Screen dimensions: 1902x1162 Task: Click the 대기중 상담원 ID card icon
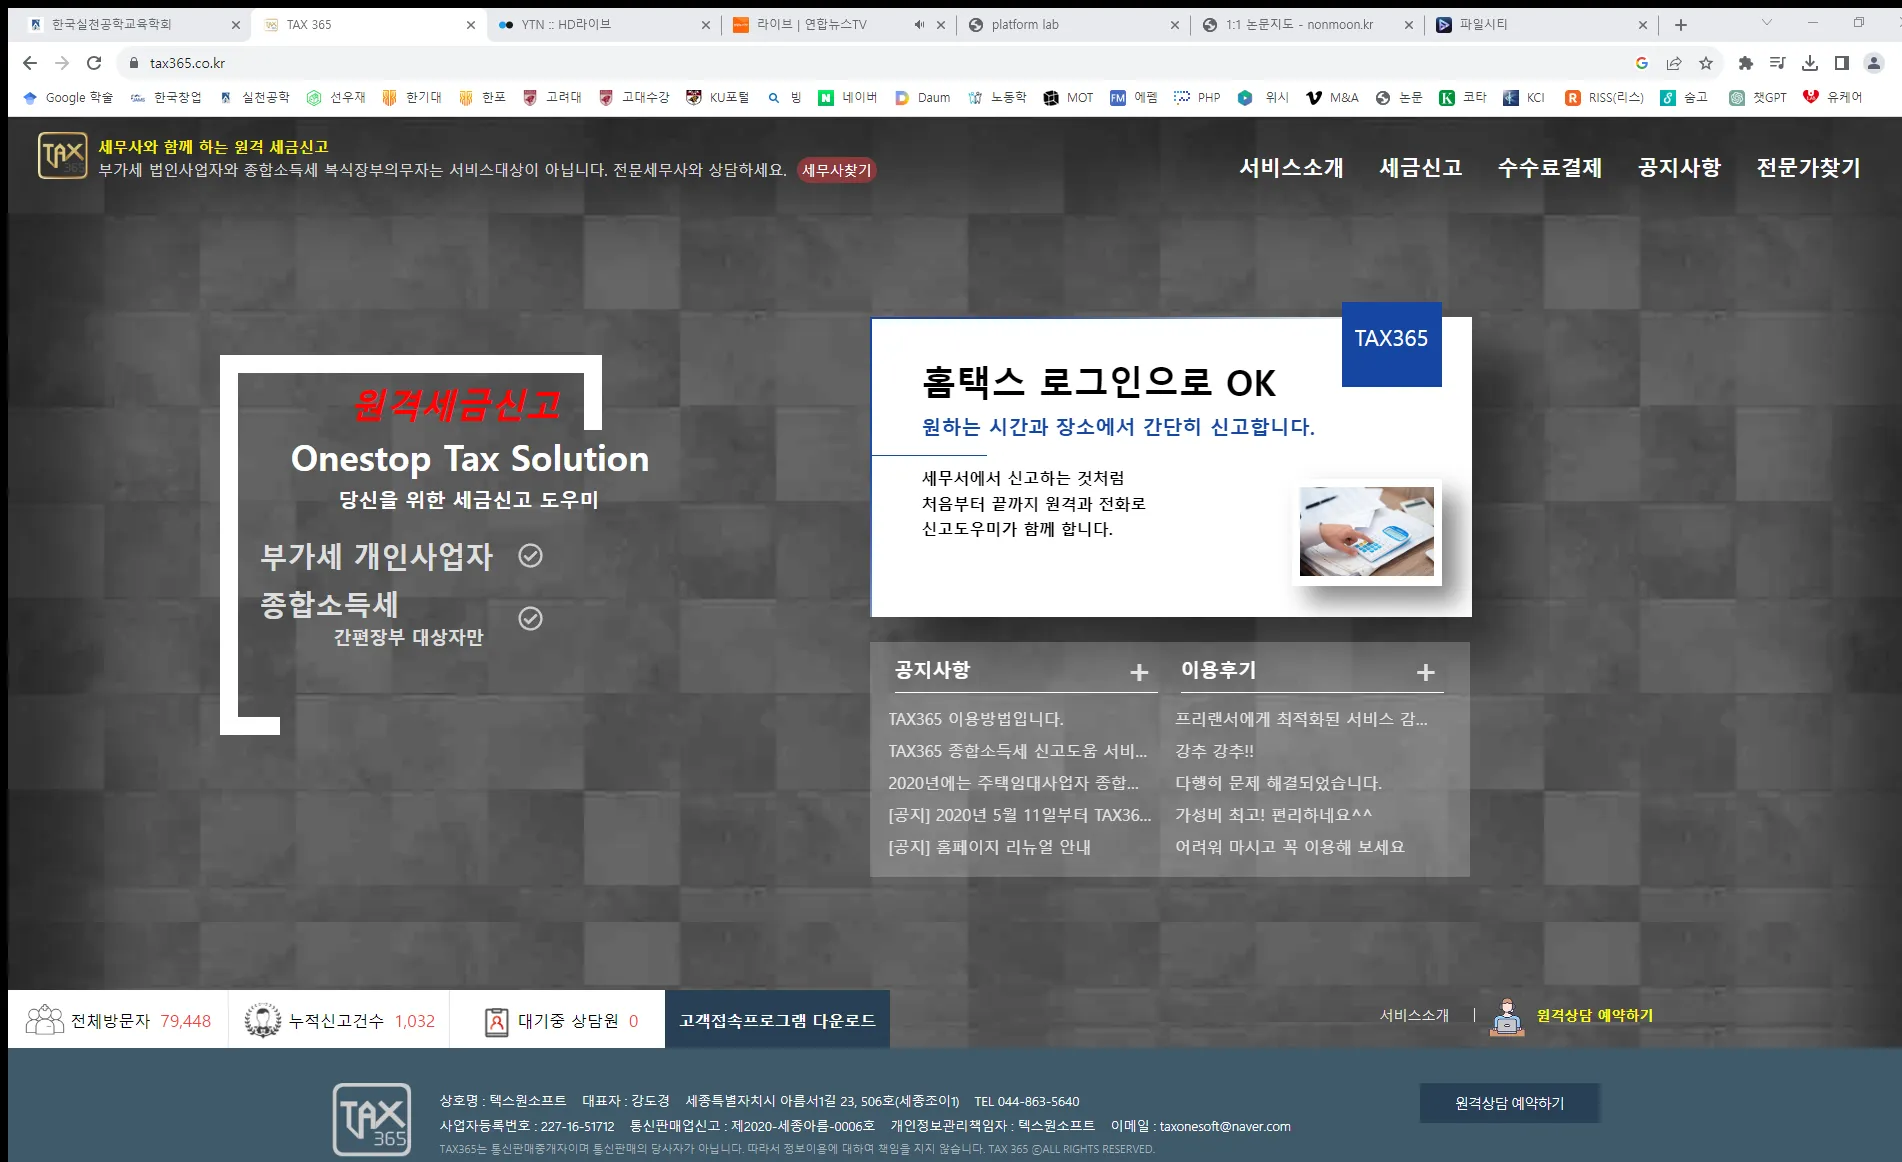pos(496,1021)
